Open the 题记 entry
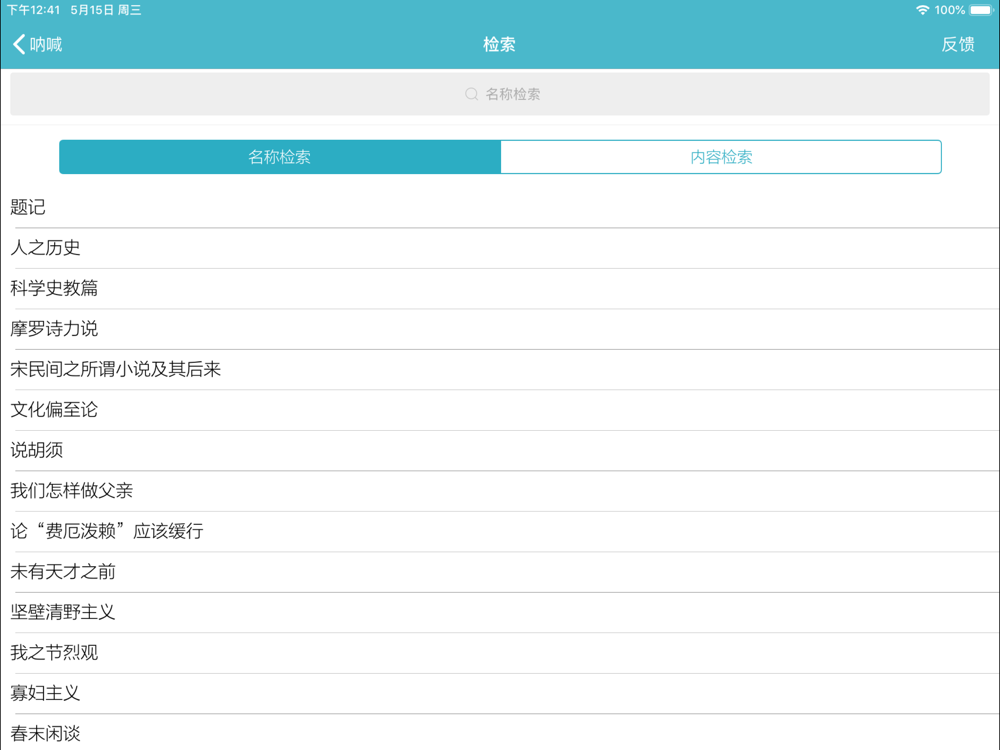This screenshot has height=750, width=1000. coord(500,207)
